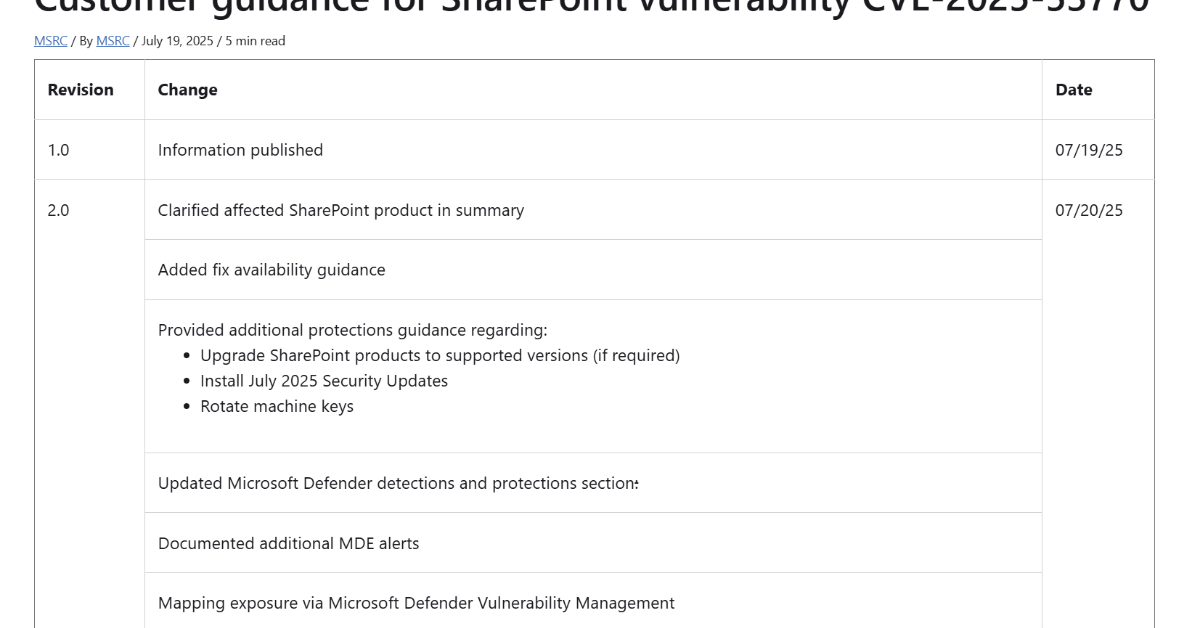Click "Upgrade SharePoint products to supported versions" bullet
Screen dimensions: 1200x628
[440, 355]
